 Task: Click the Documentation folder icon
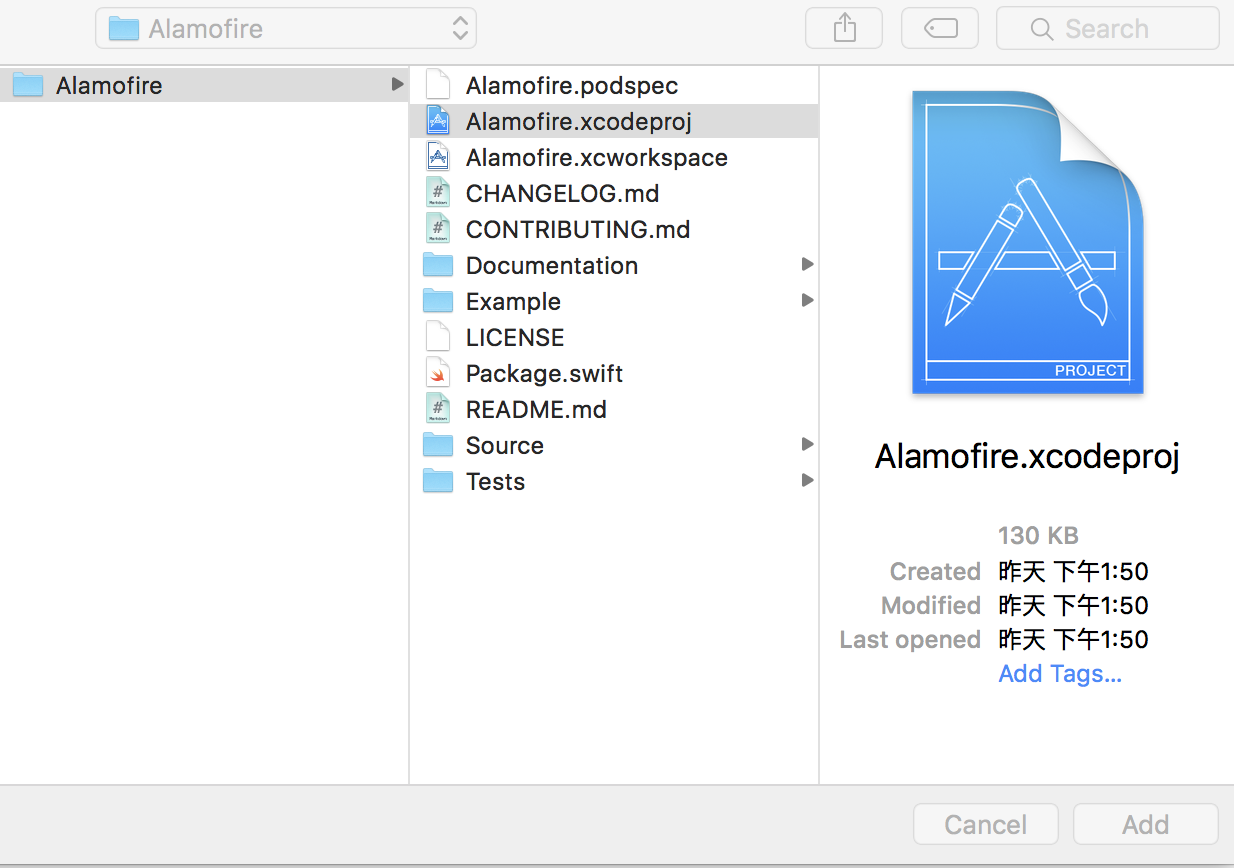438,265
